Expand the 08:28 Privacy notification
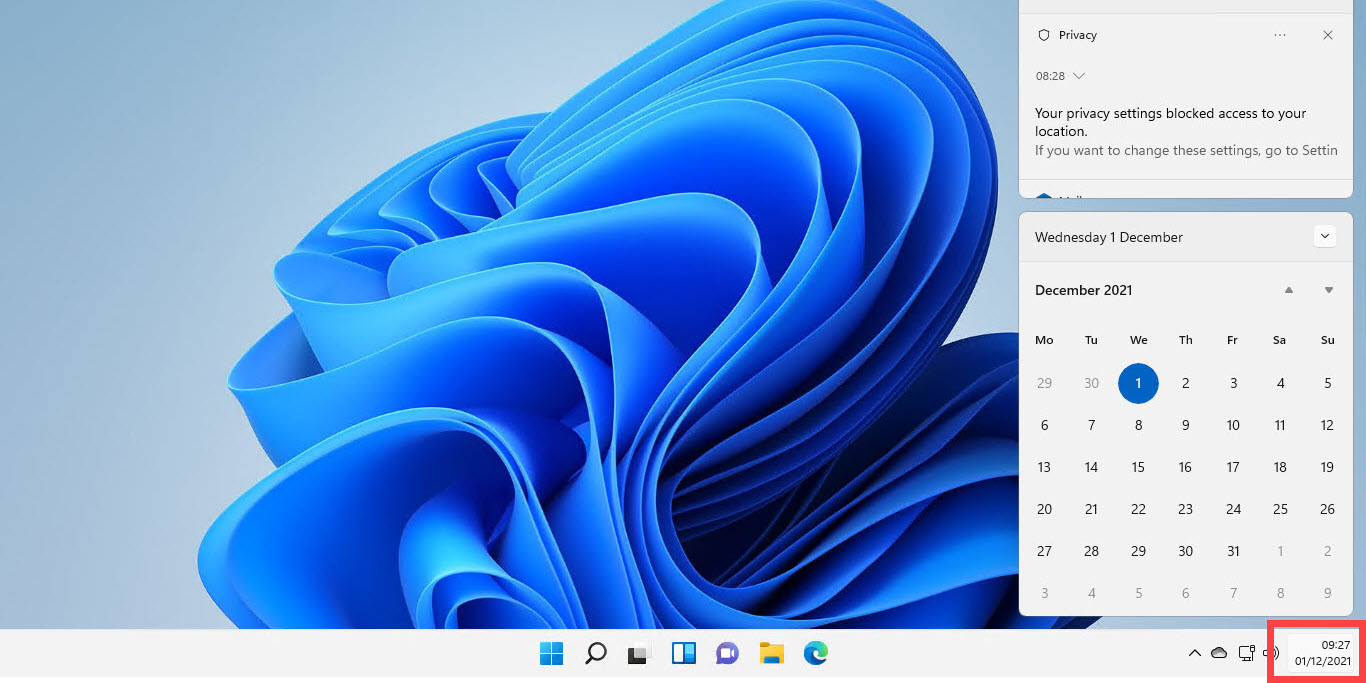 click(1078, 75)
